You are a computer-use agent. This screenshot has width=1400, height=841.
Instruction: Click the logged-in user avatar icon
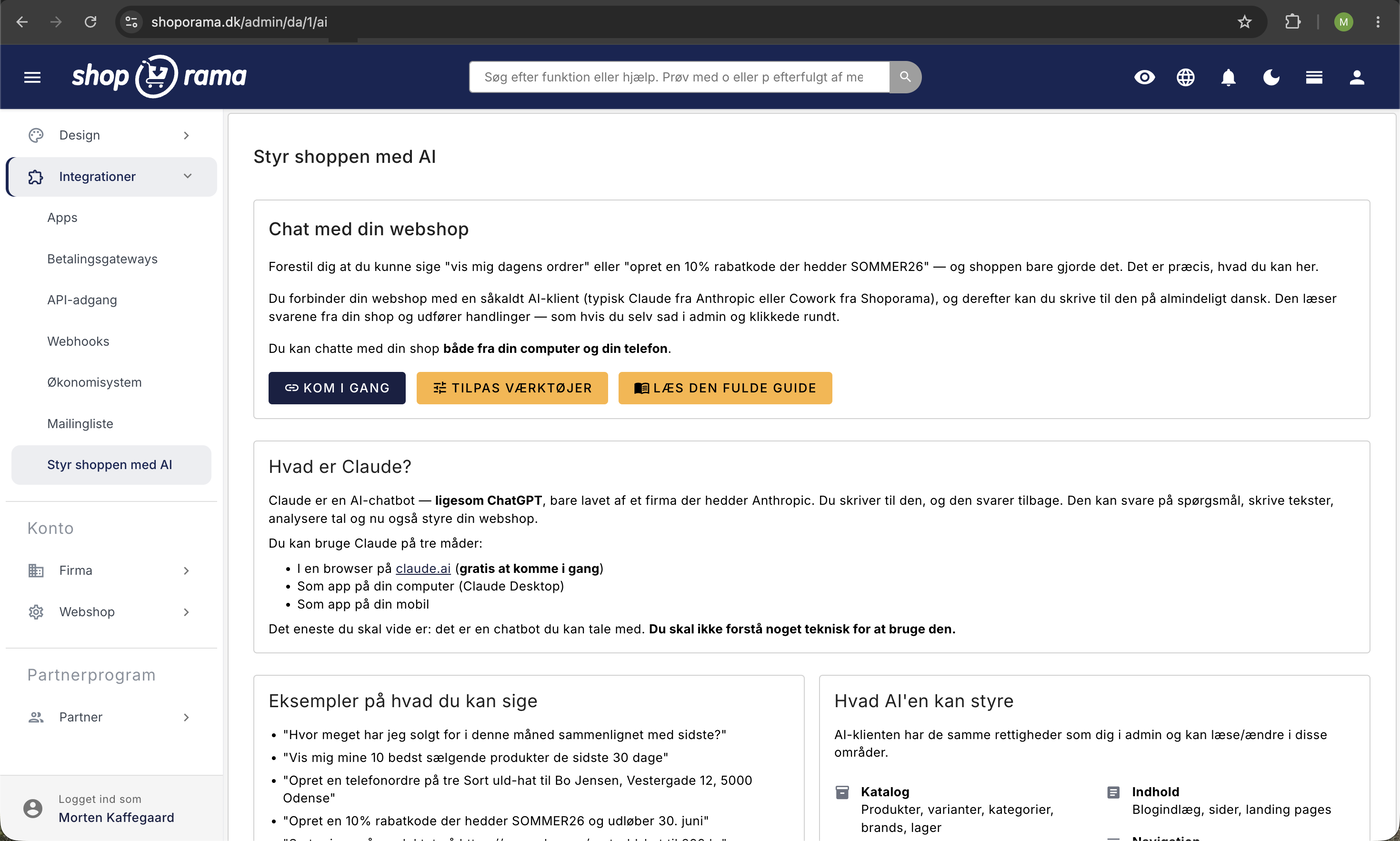33,808
